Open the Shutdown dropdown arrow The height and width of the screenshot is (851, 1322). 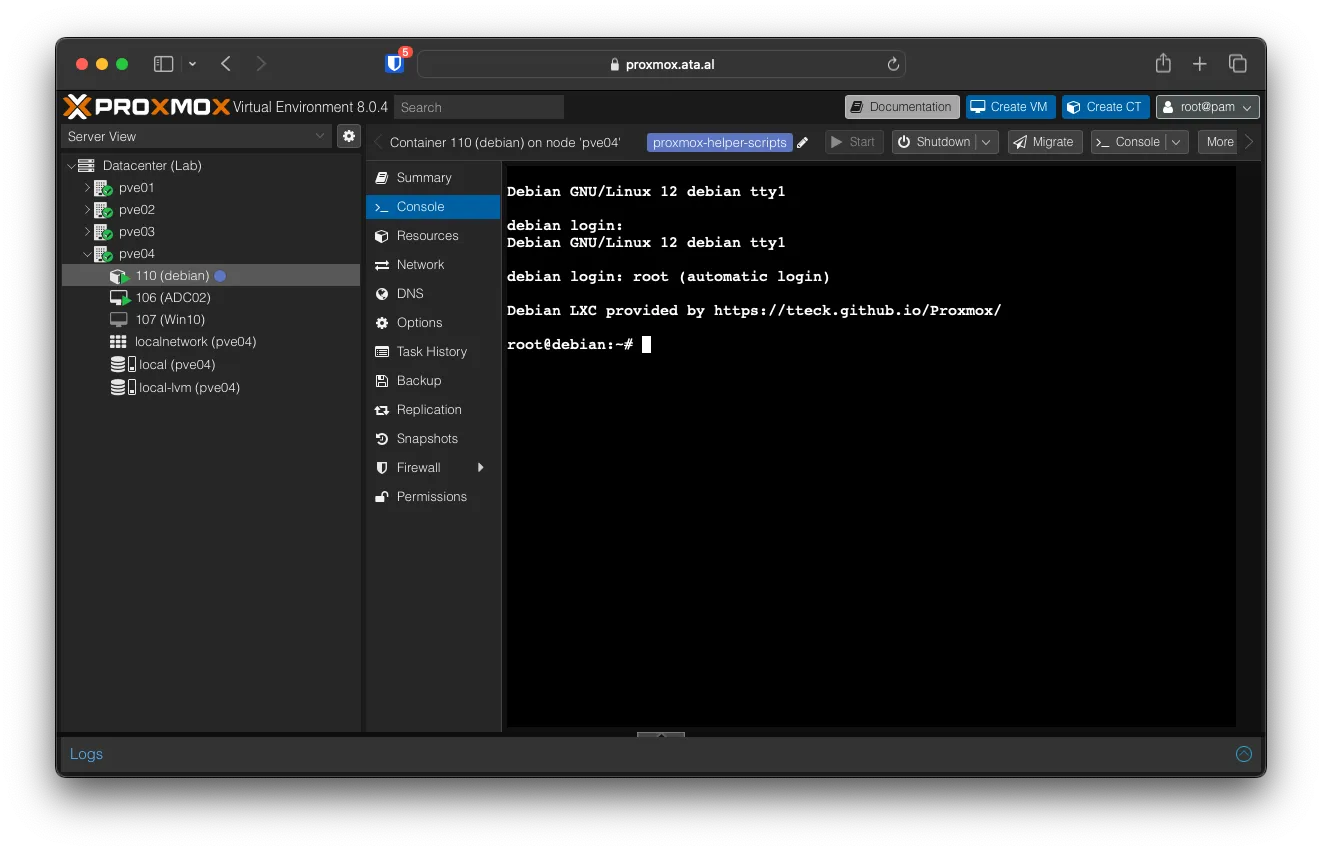[987, 142]
